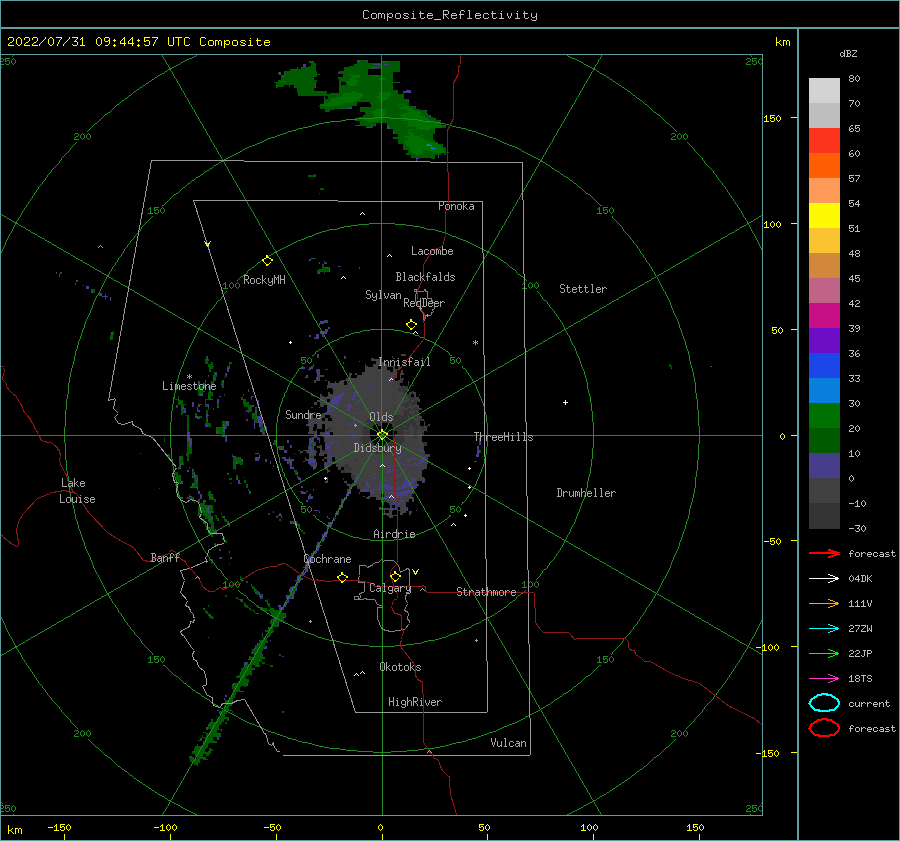900x841 pixels.
Task: Click the '27ZW' legend text
Action: (860, 629)
